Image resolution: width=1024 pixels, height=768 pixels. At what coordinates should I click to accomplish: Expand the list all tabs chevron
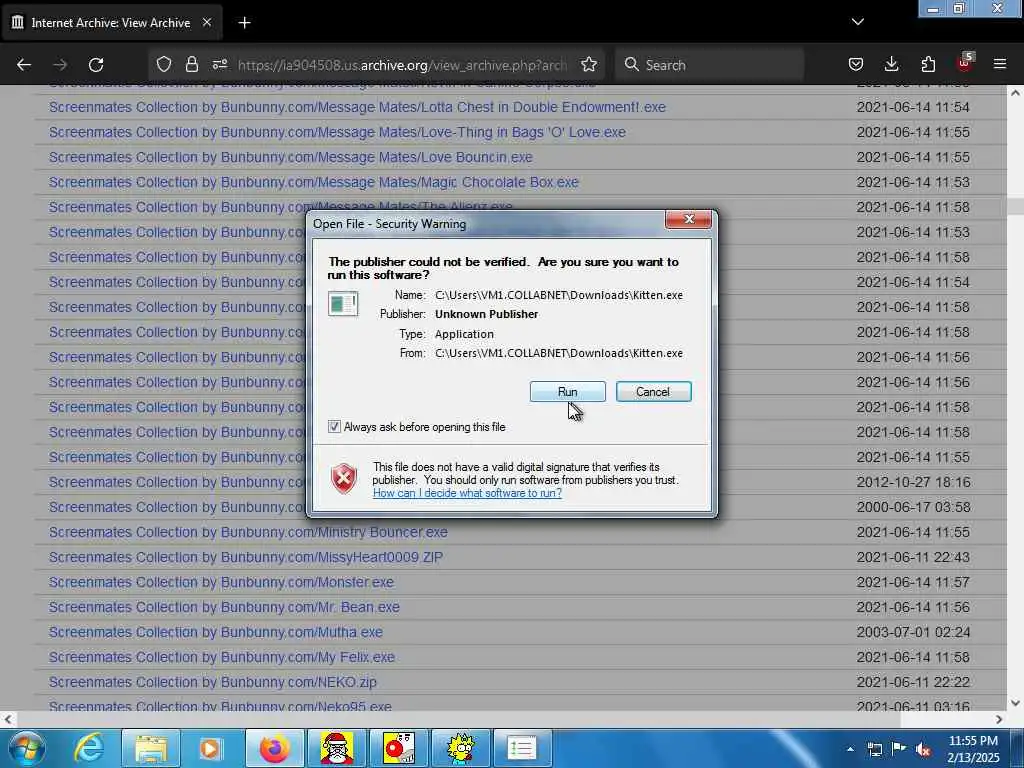pyautogui.click(x=857, y=22)
